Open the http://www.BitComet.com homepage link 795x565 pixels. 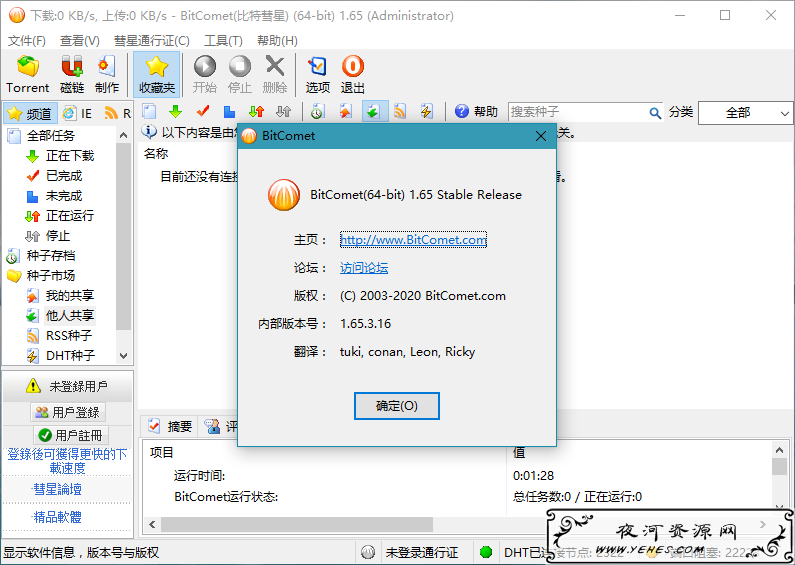413,240
